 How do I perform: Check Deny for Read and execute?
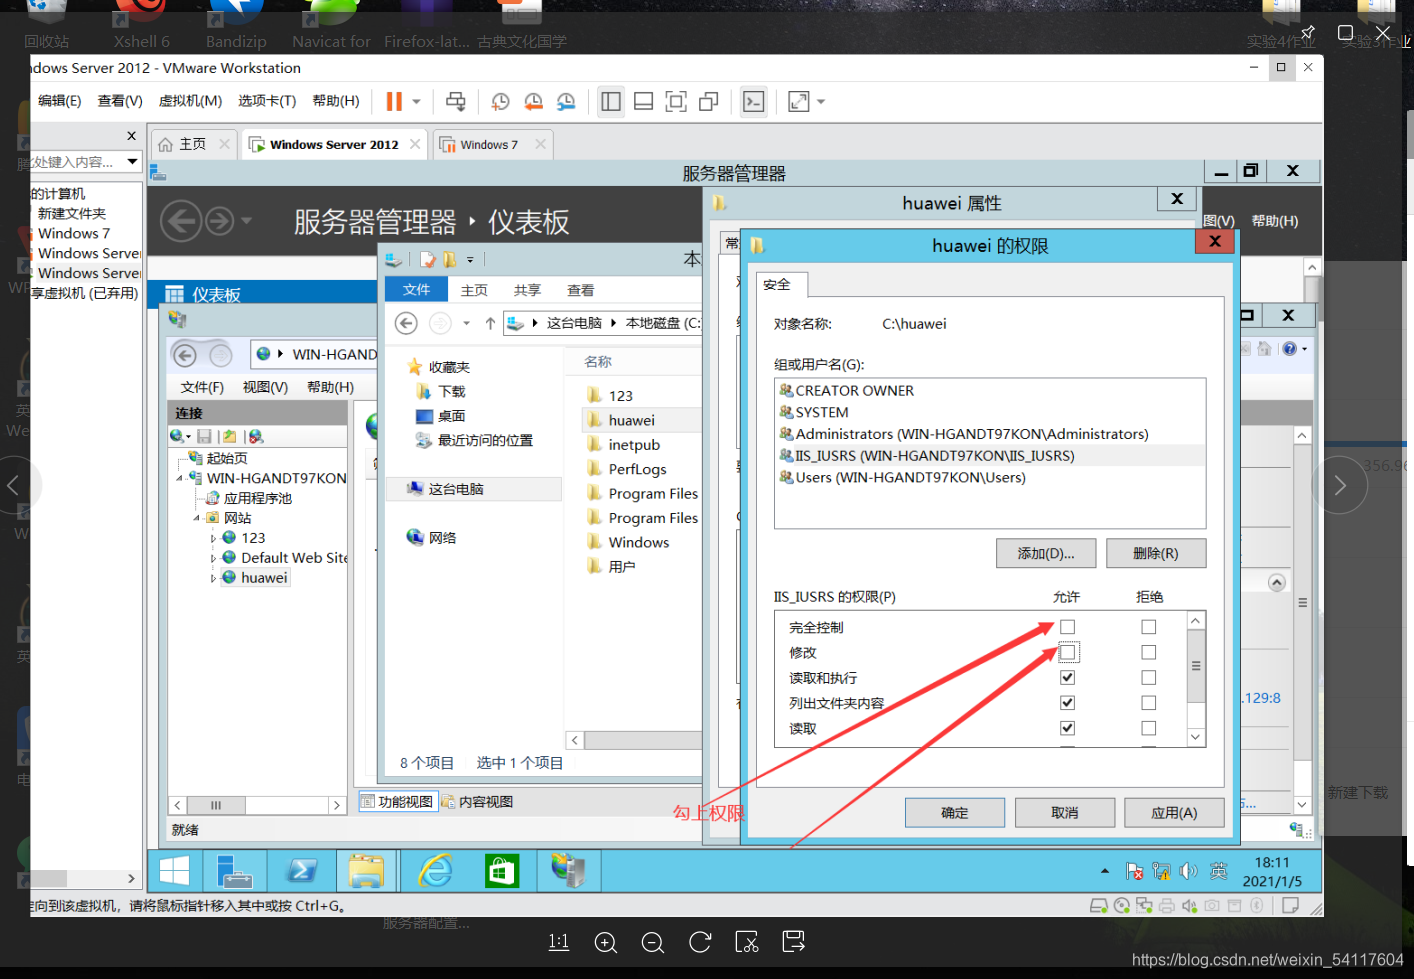(1148, 677)
